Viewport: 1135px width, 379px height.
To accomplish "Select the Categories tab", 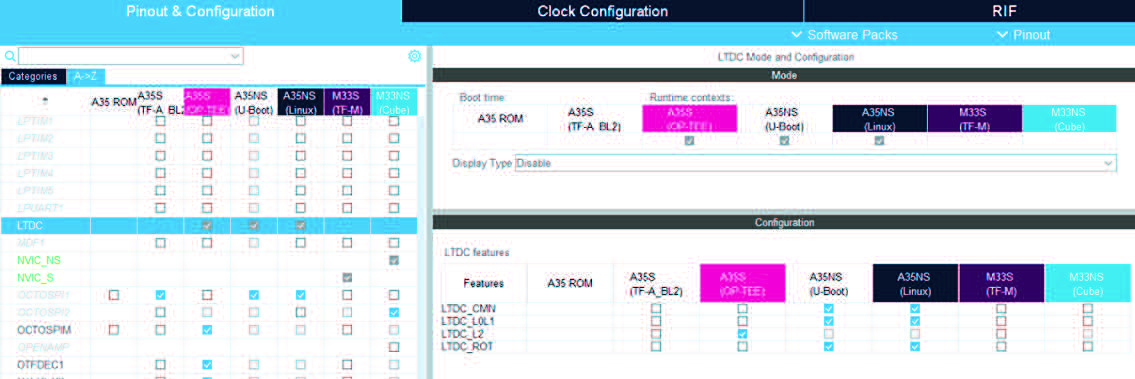I will coord(33,76).
